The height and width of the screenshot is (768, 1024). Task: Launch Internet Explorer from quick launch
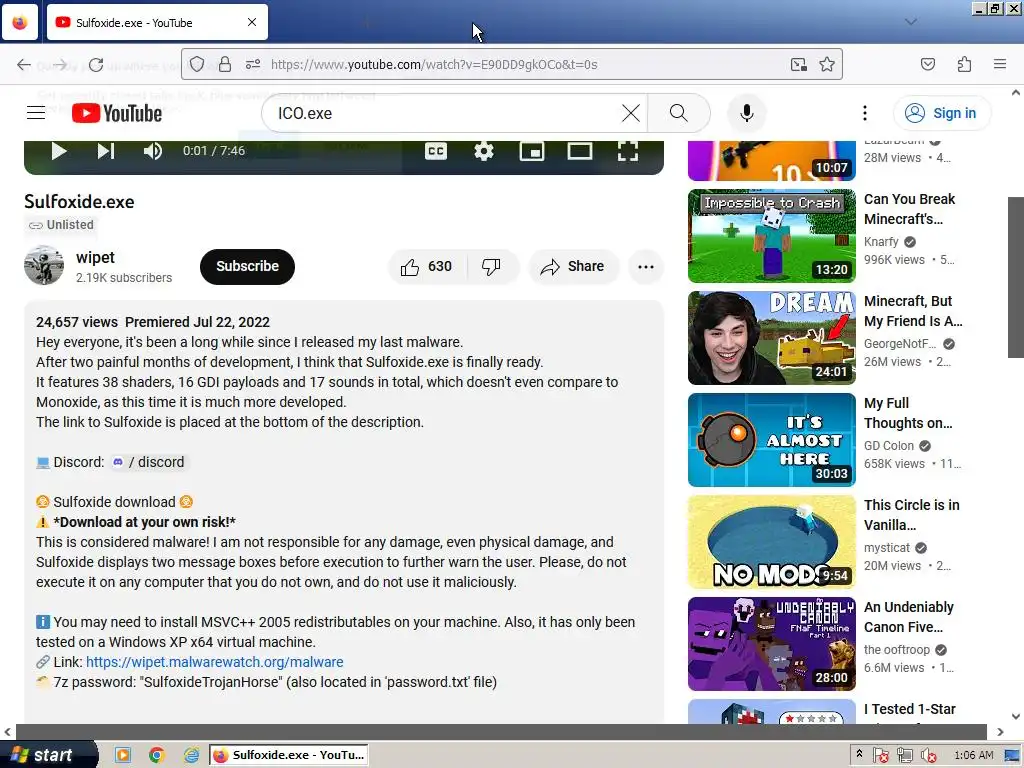191,755
